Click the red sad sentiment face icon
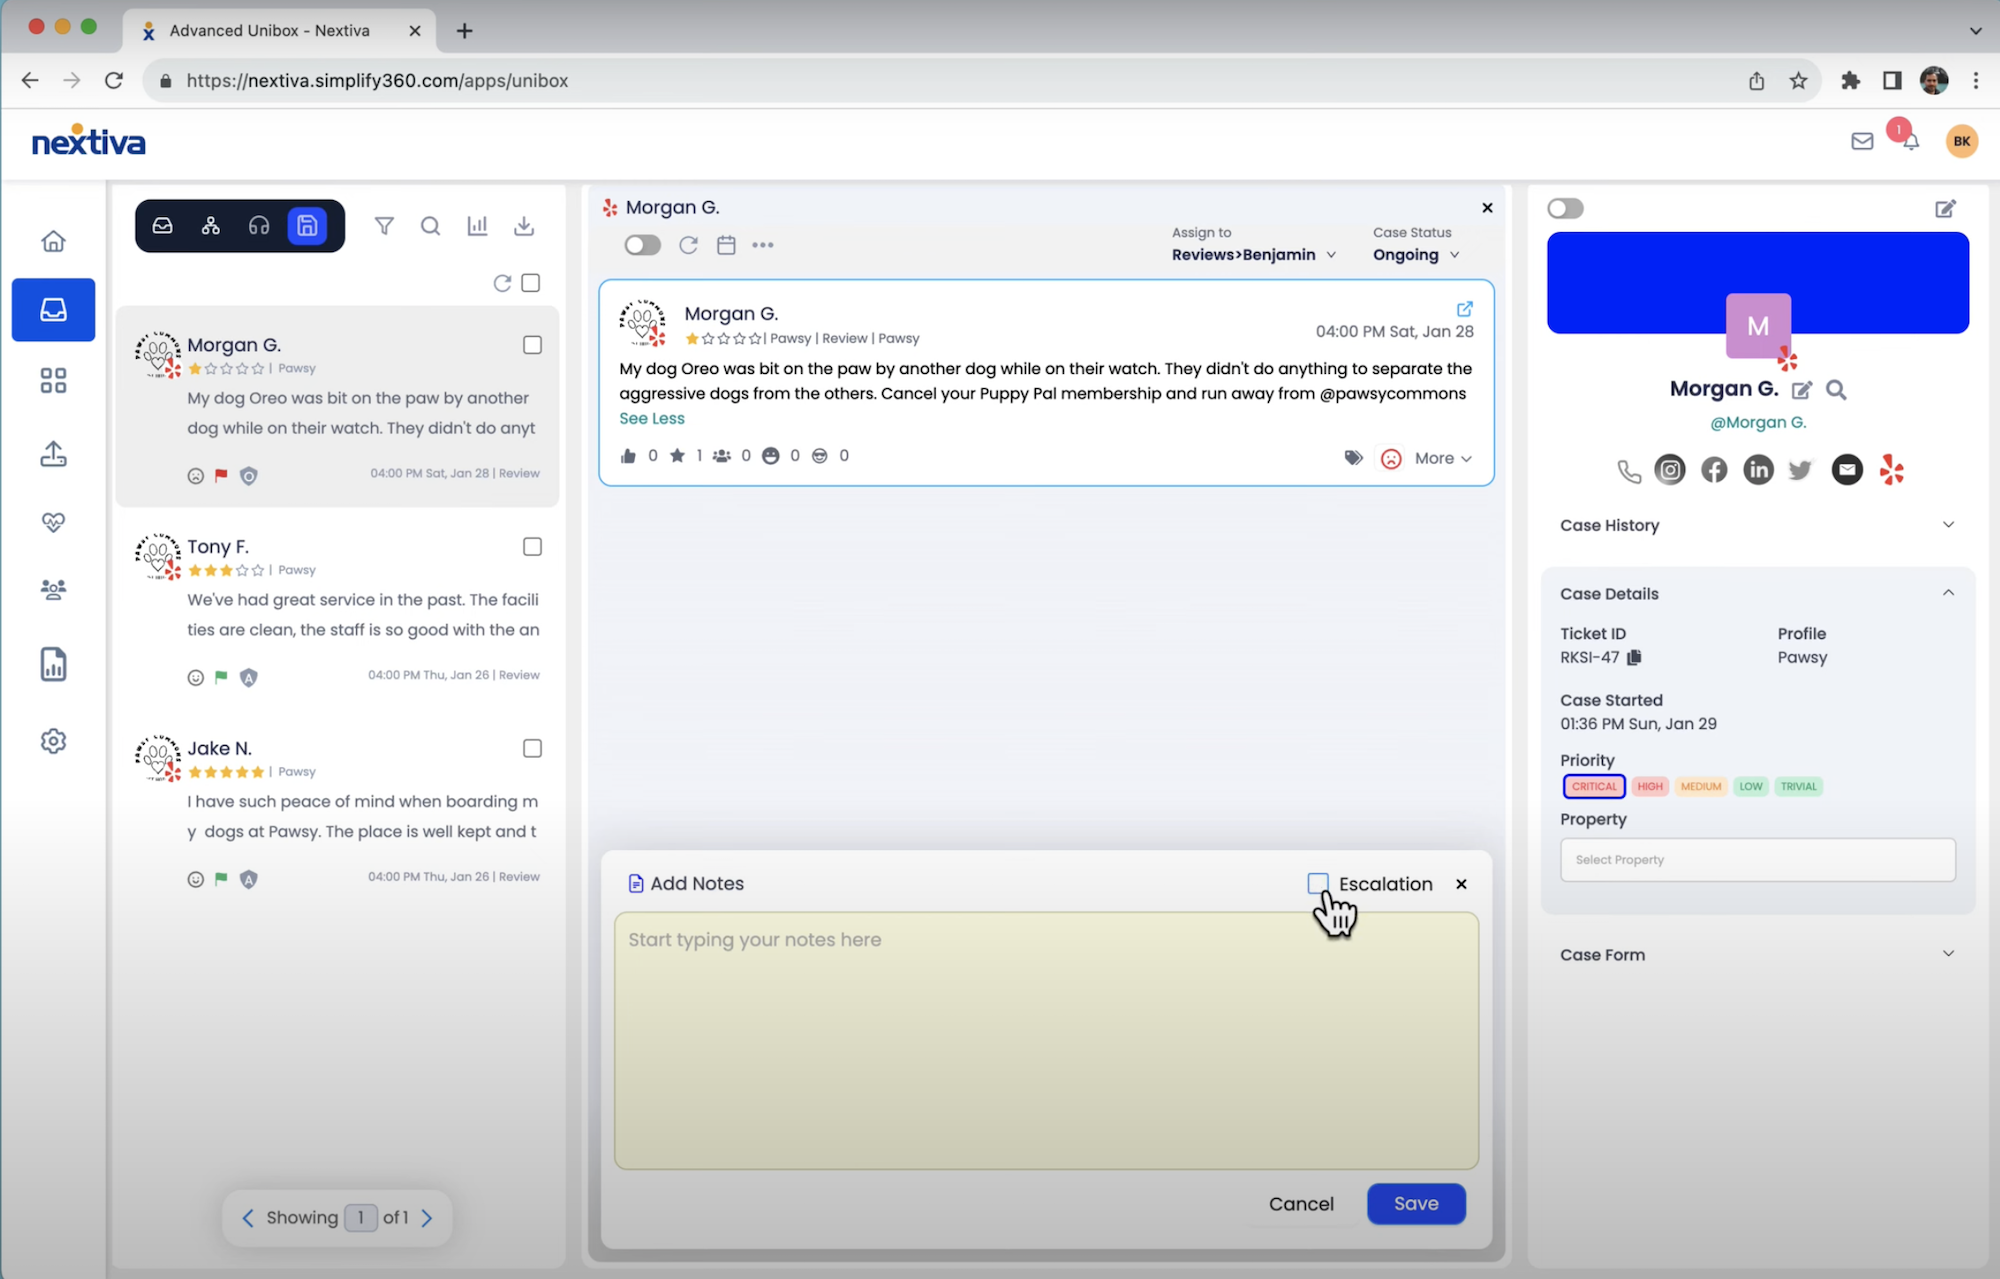Viewport: 2000px width, 1279px height. click(x=1391, y=458)
